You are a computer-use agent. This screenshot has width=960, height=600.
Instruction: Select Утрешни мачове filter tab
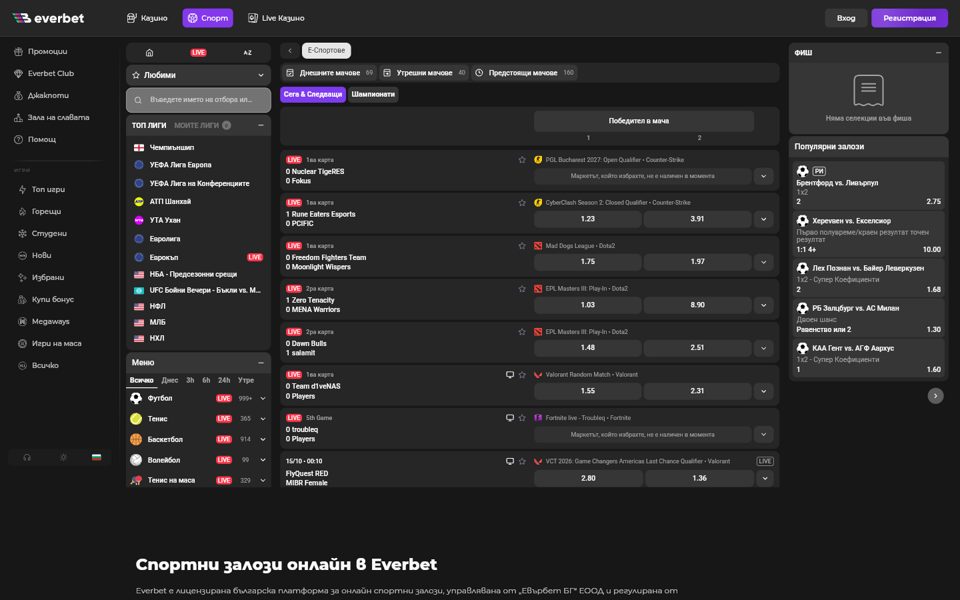pos(424,72)
